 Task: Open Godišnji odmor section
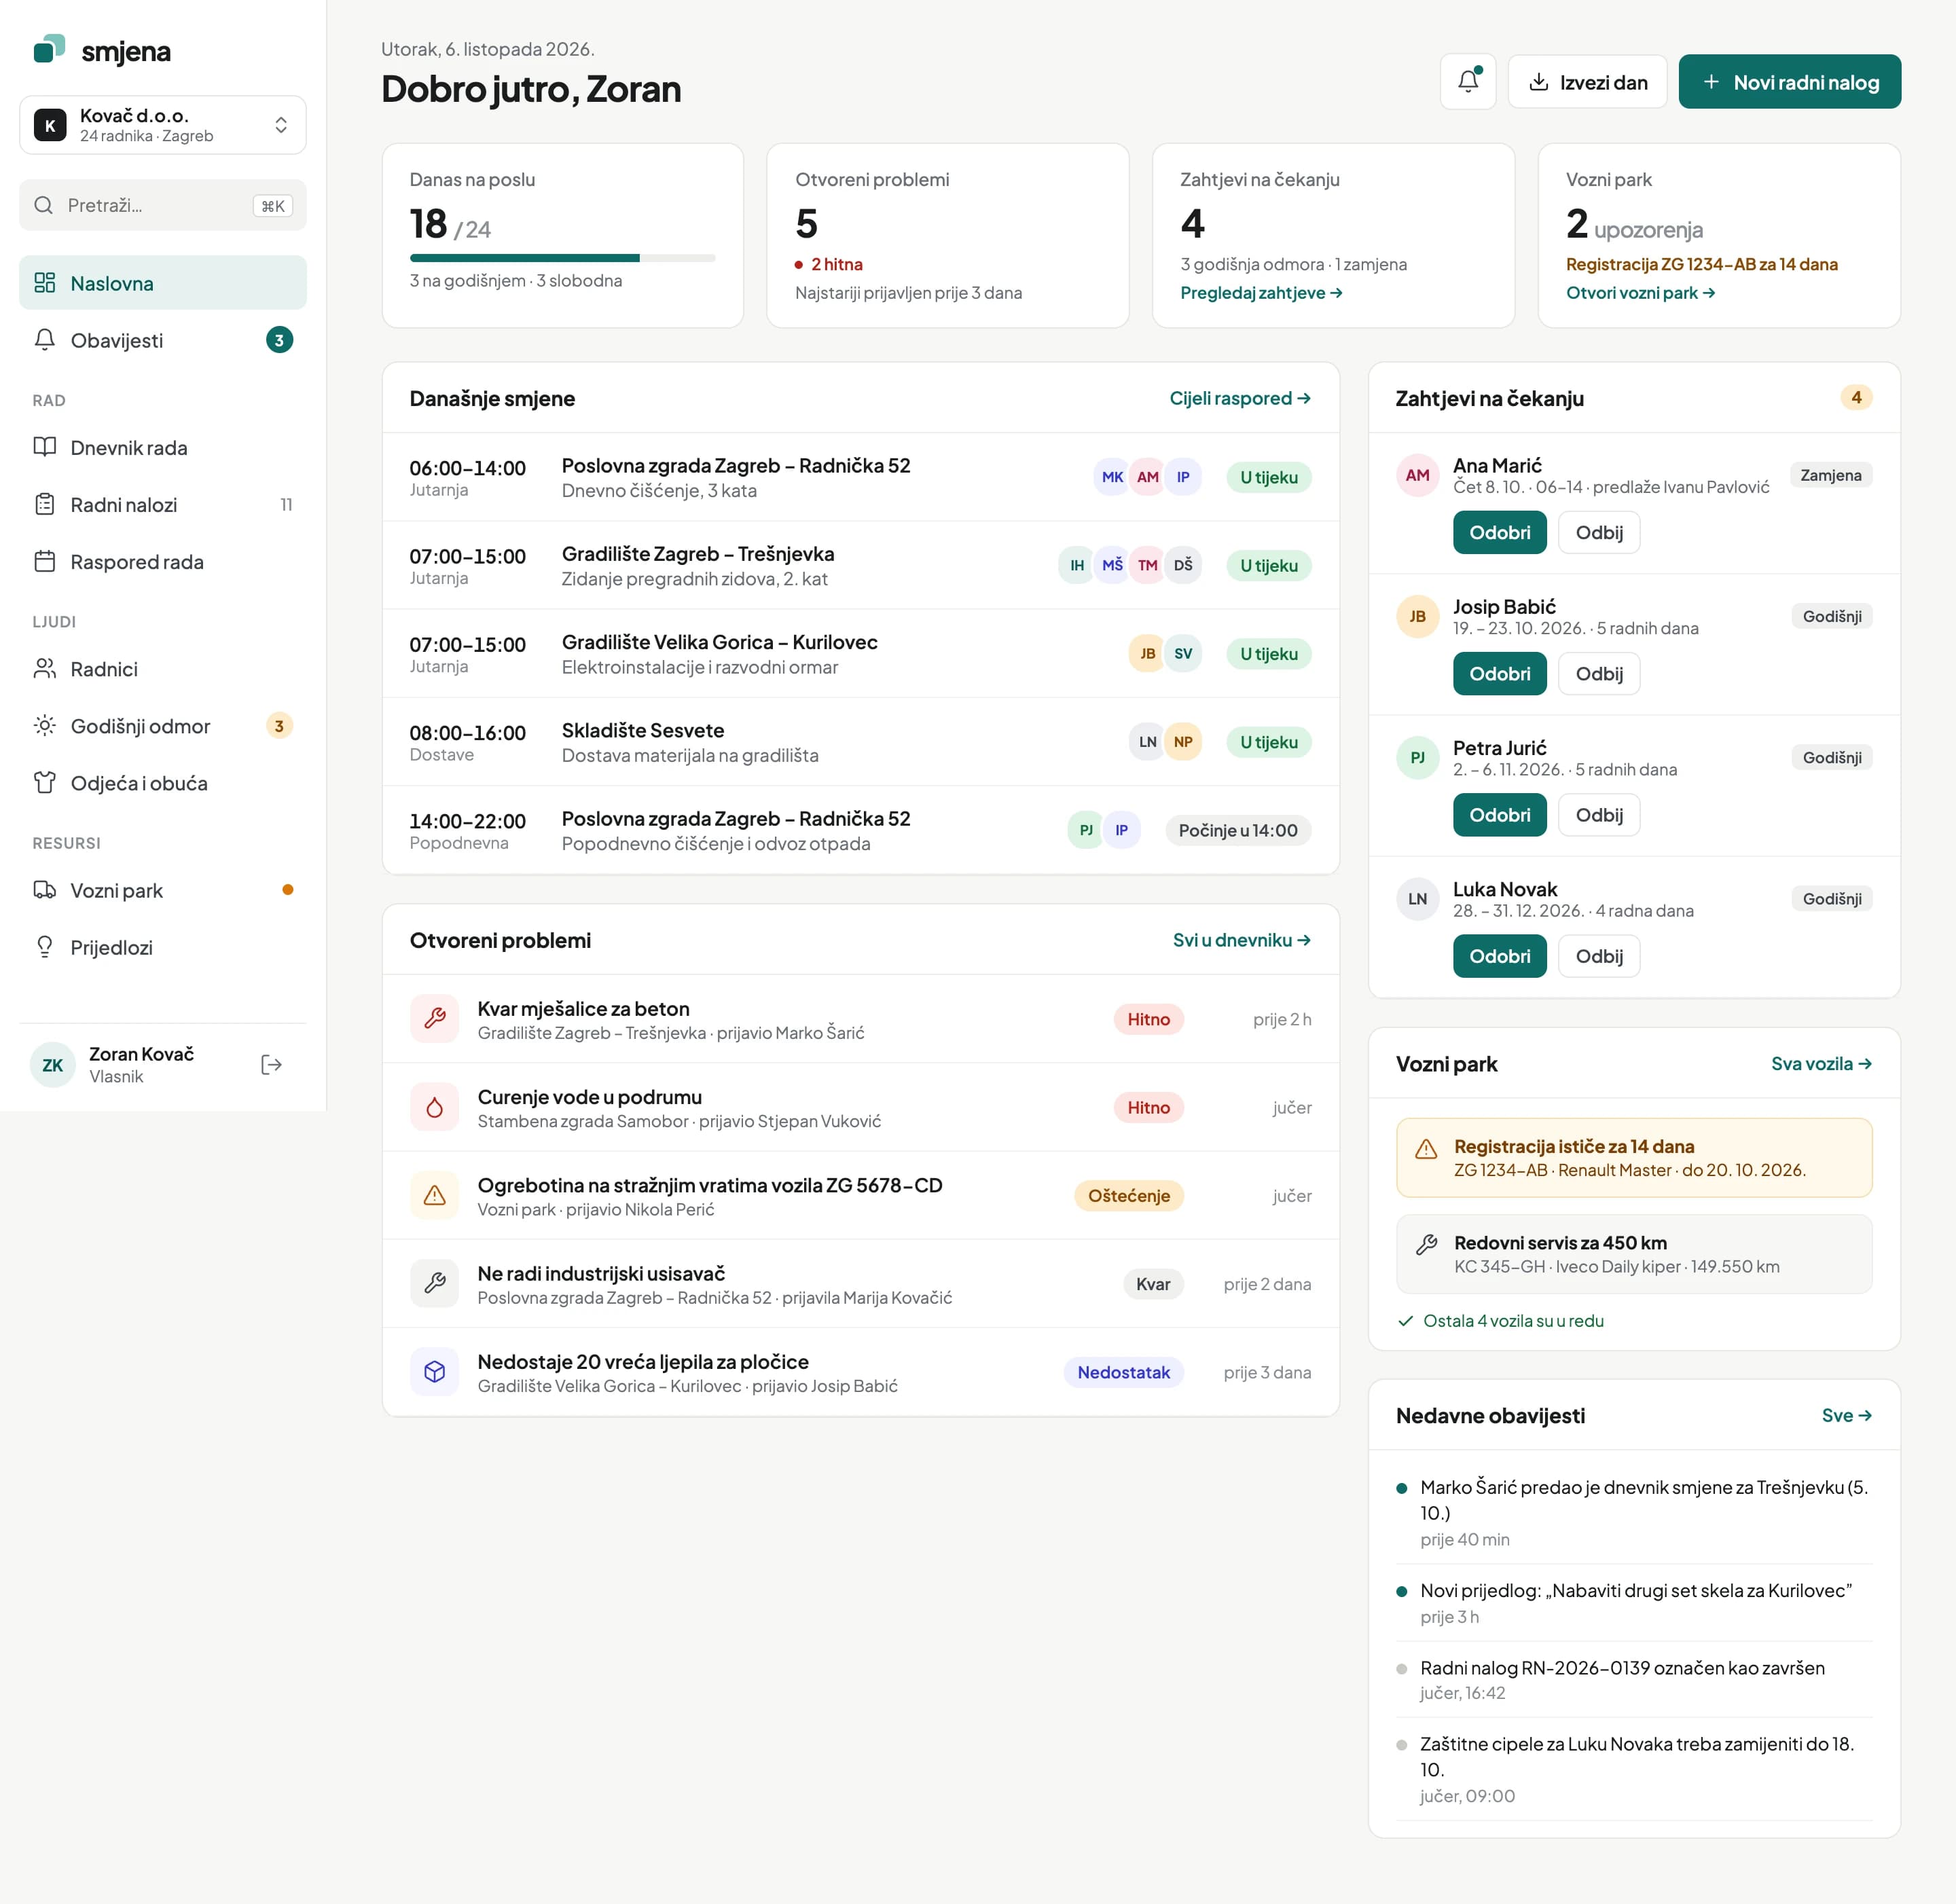(x=163, y=726)
